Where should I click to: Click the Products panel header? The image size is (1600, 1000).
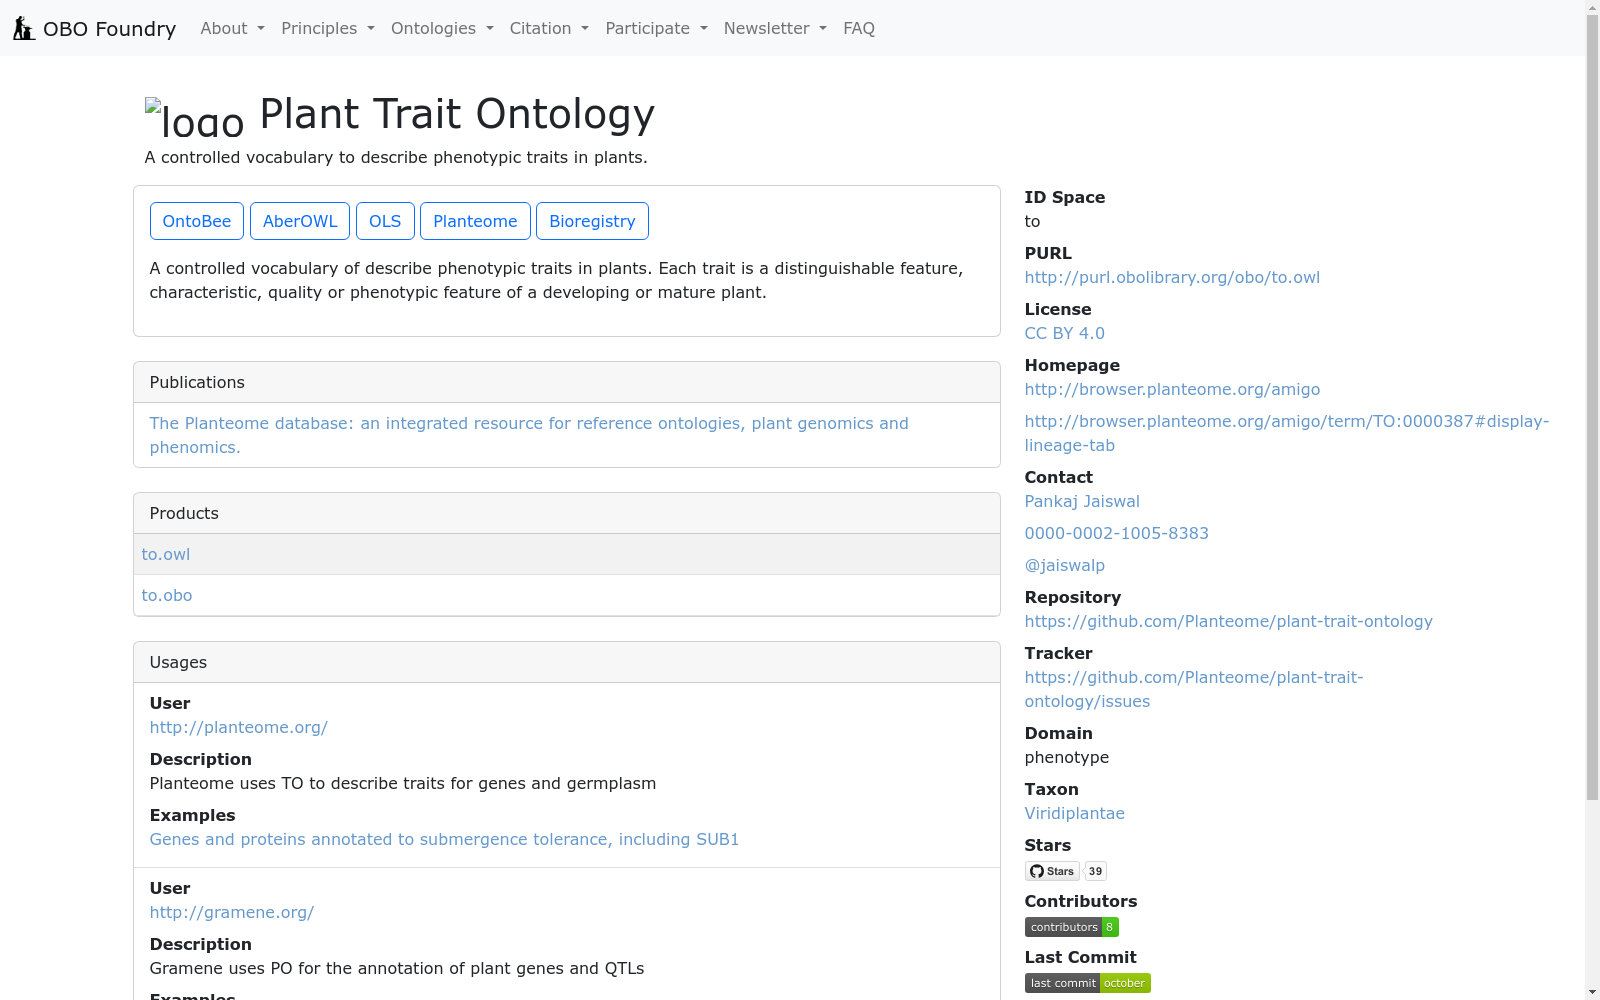click(567, 513)
